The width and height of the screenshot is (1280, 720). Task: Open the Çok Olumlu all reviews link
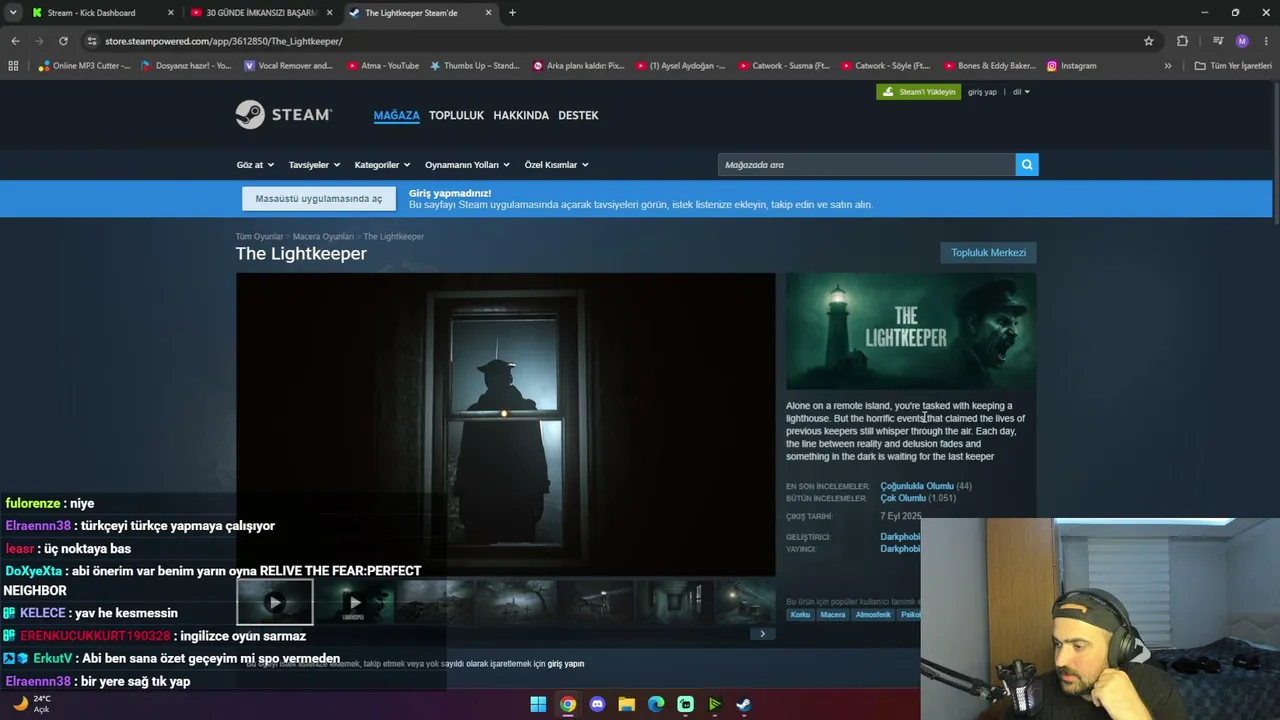(903, 498)
